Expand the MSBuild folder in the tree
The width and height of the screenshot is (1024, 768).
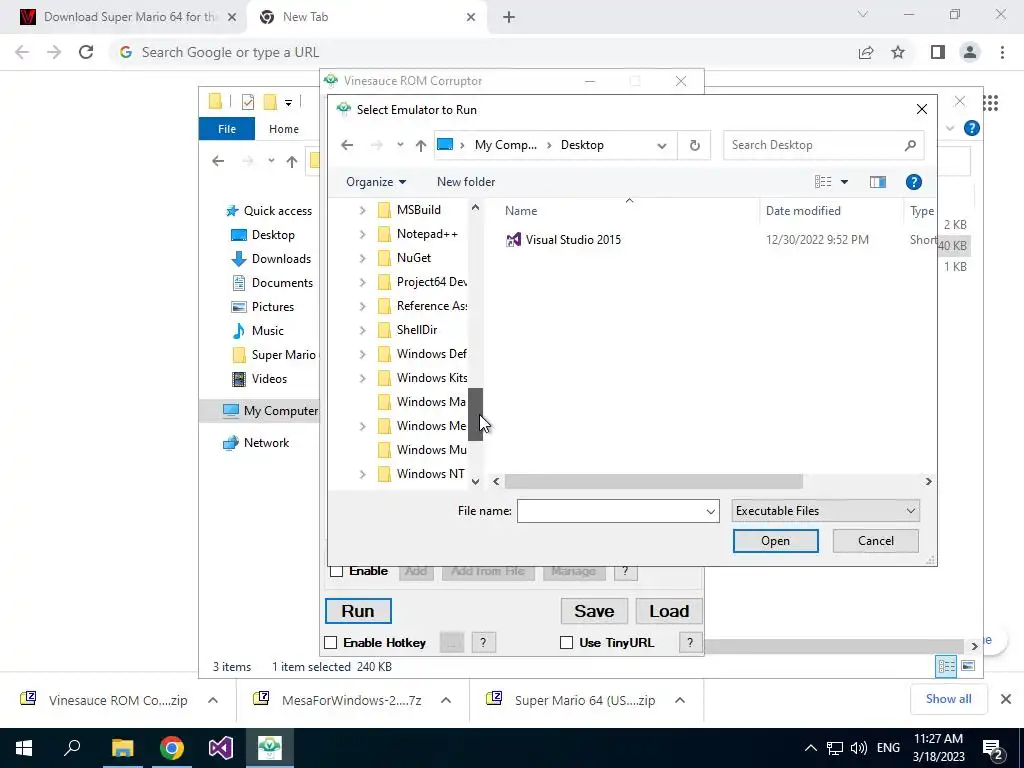tap(362, 210)
